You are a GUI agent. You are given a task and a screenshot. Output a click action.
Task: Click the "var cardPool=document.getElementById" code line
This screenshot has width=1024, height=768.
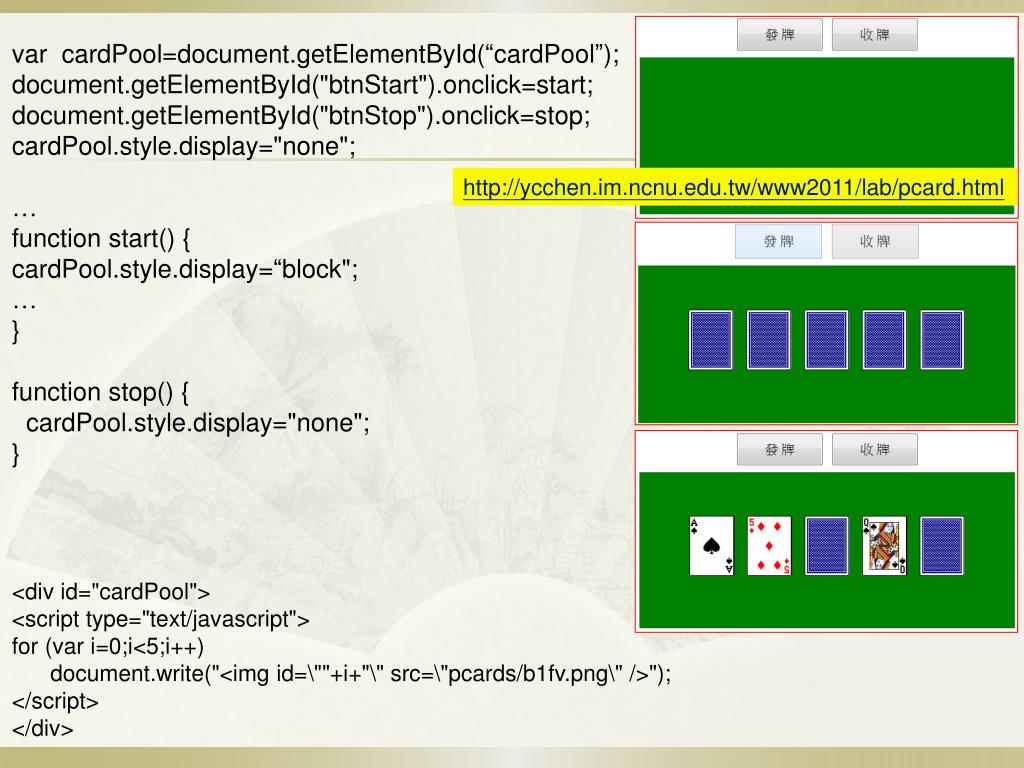point(315,55)
